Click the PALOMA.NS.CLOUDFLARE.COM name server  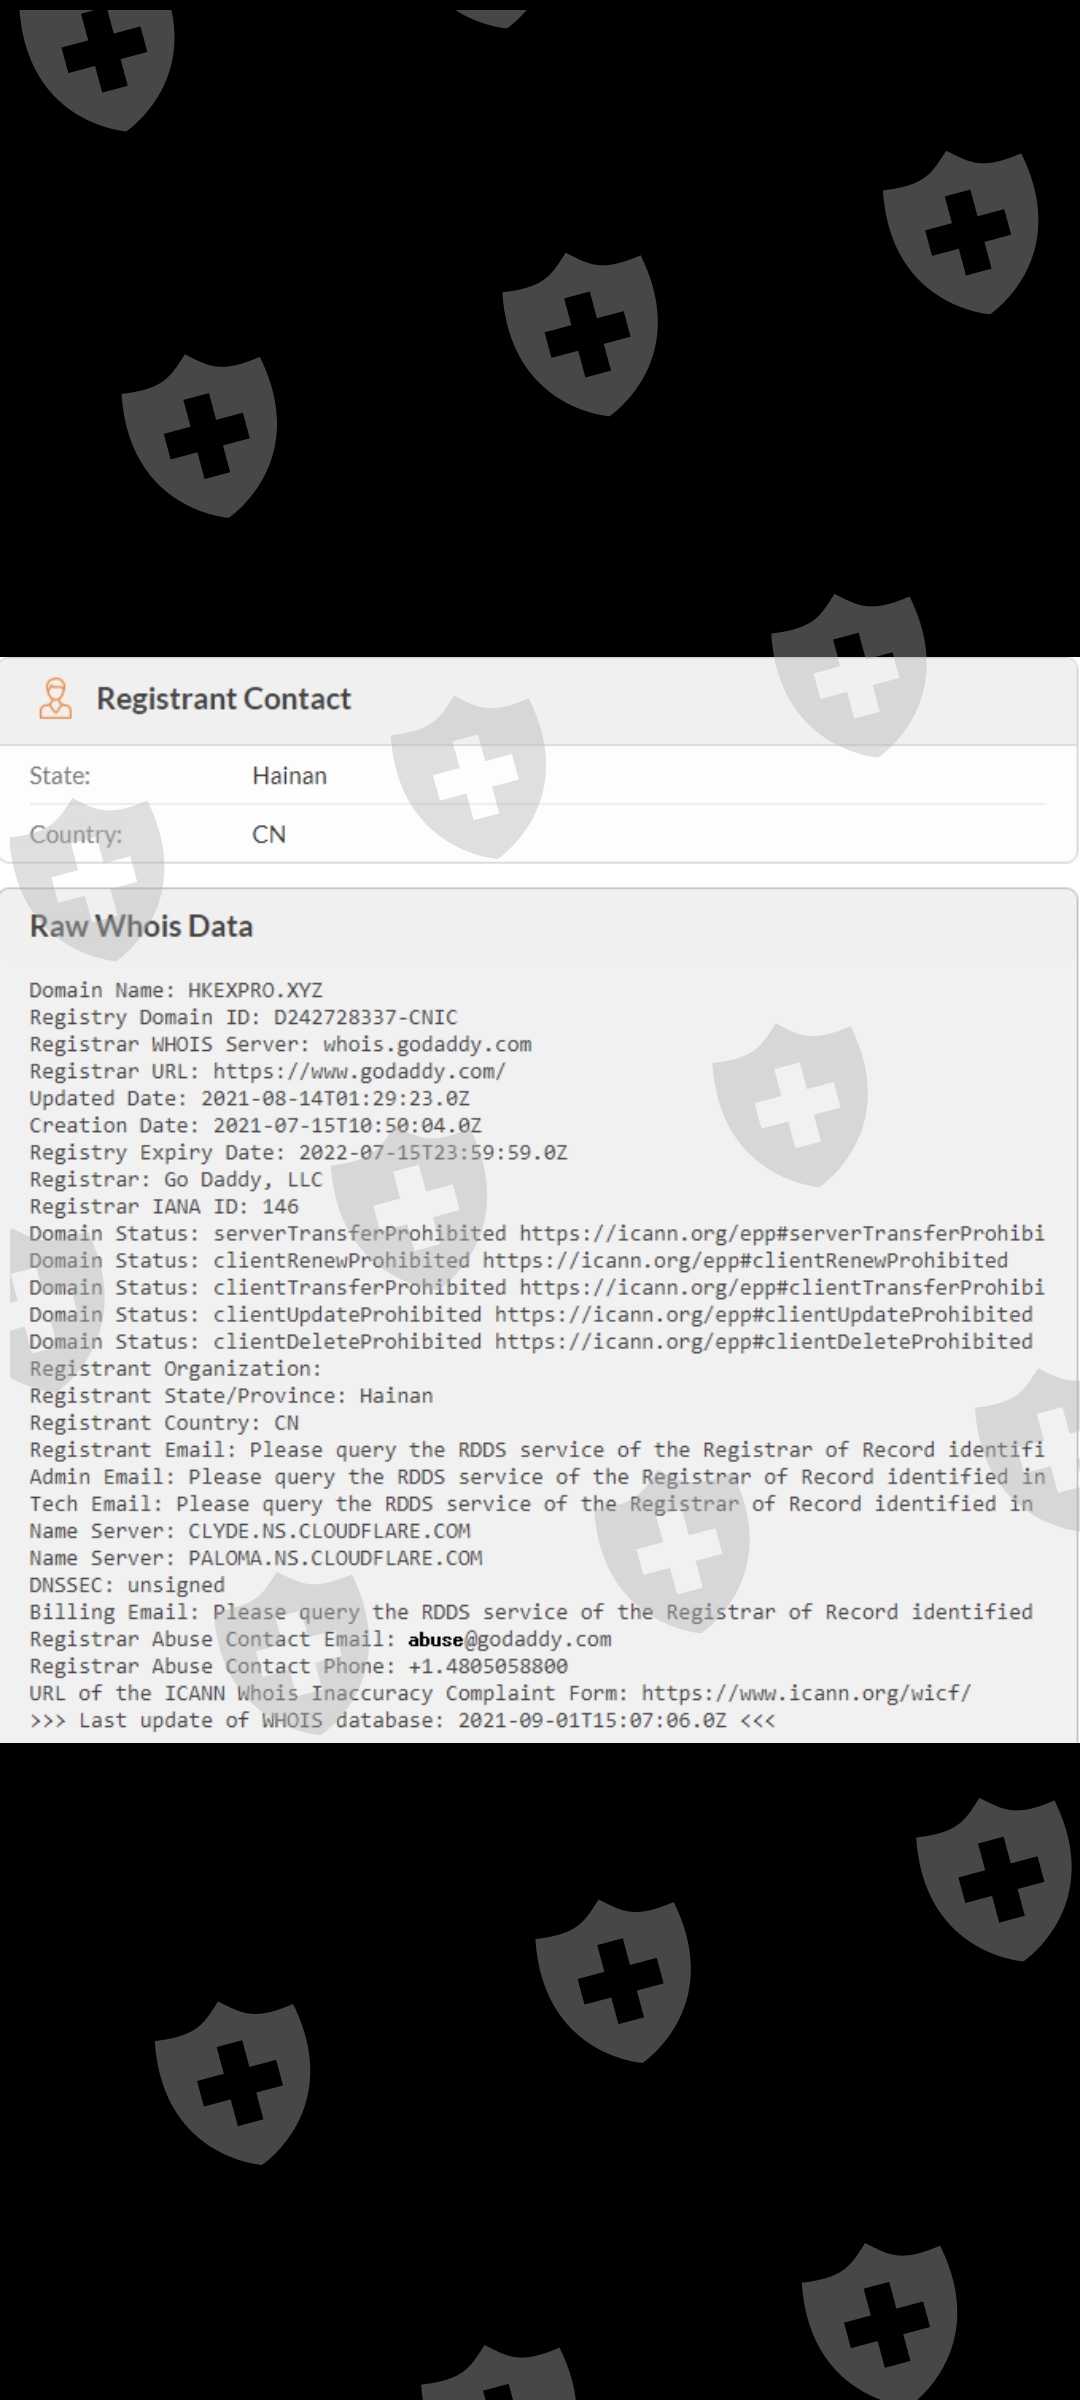[x=335, y=1558]
